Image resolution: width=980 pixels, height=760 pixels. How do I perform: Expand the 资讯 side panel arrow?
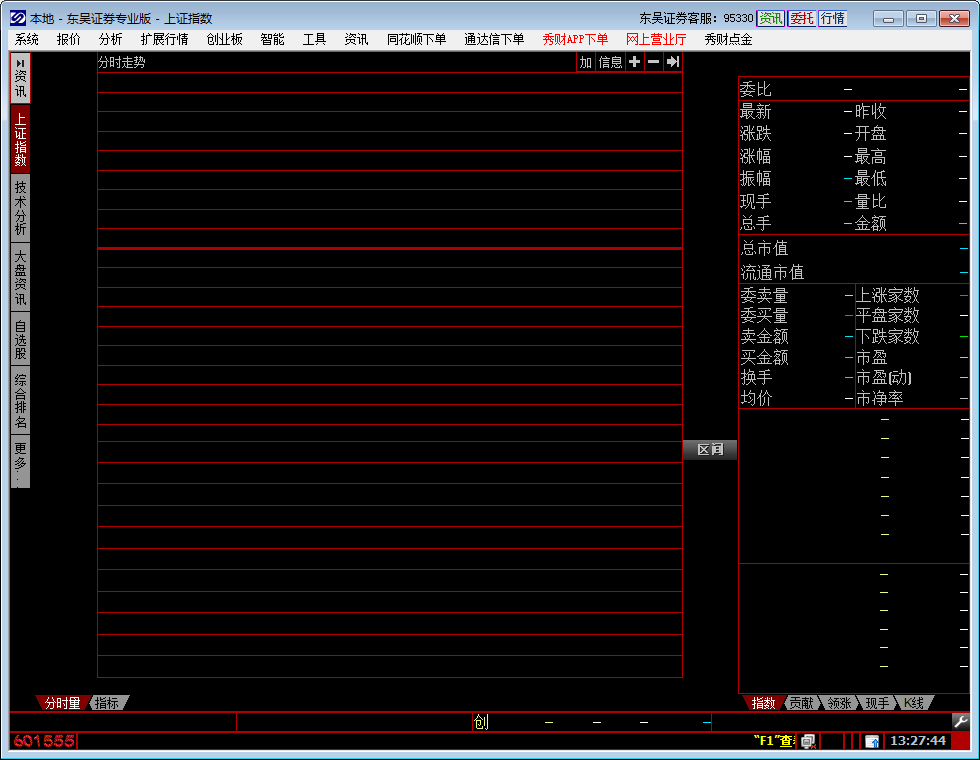(x=20, y=63)
